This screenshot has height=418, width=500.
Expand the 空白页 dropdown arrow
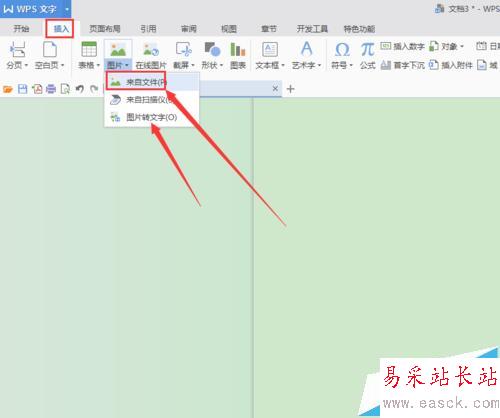pos(62,65)
